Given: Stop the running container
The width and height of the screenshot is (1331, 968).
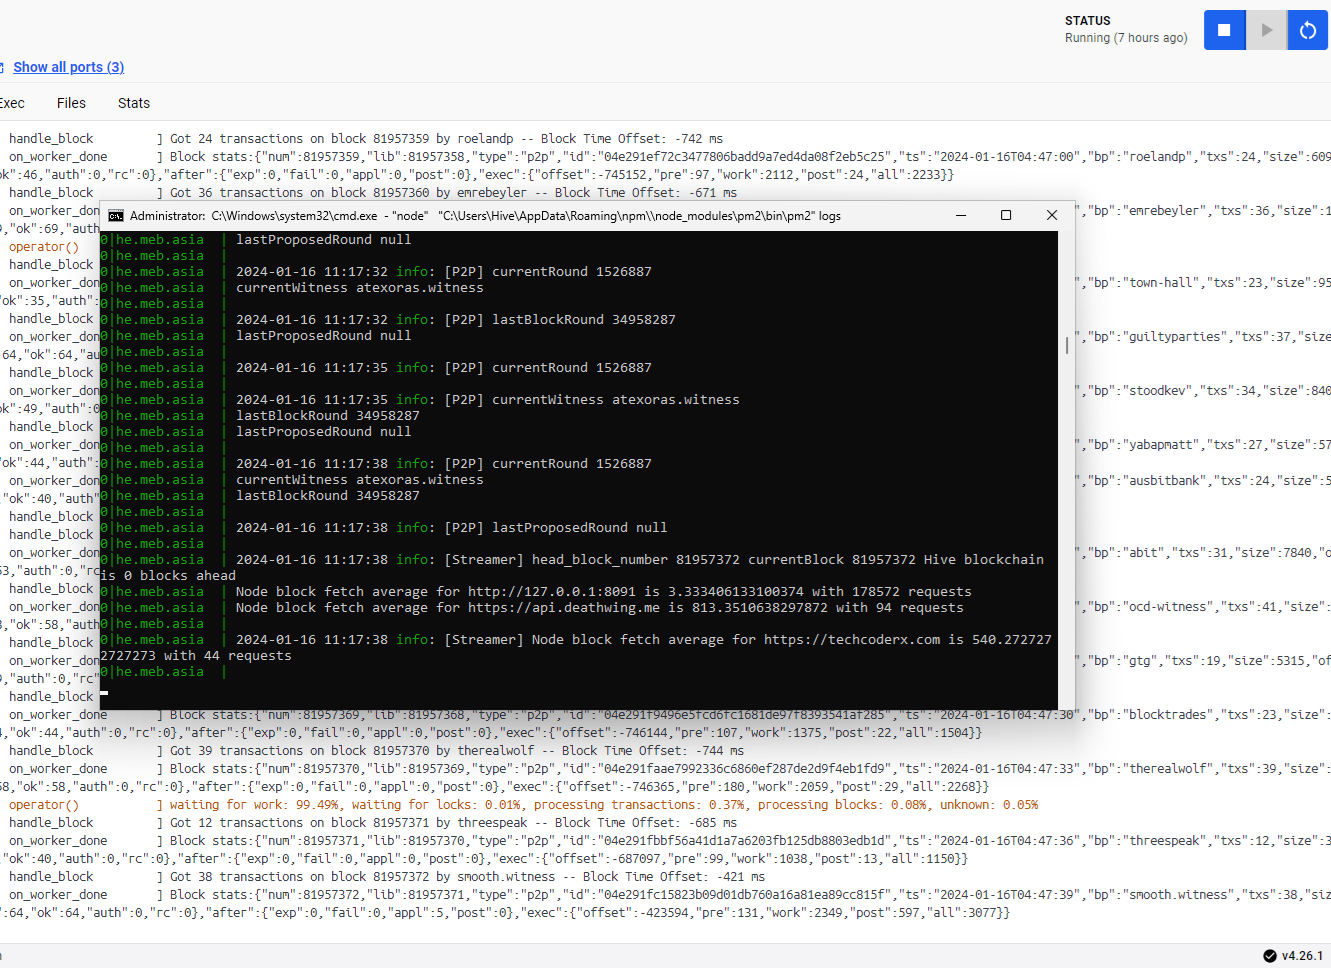Looking at the screenshot, I should coord(1224,30).
